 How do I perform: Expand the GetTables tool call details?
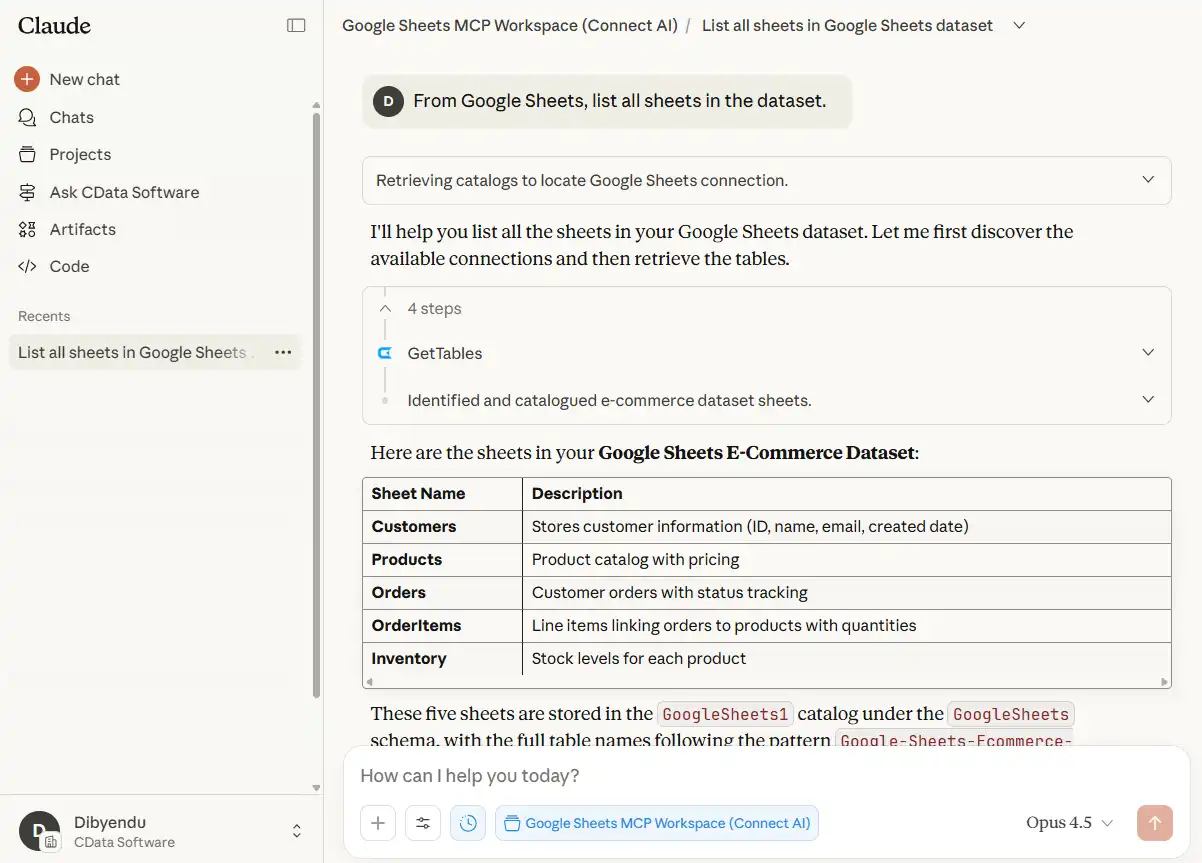[1147, 352]
